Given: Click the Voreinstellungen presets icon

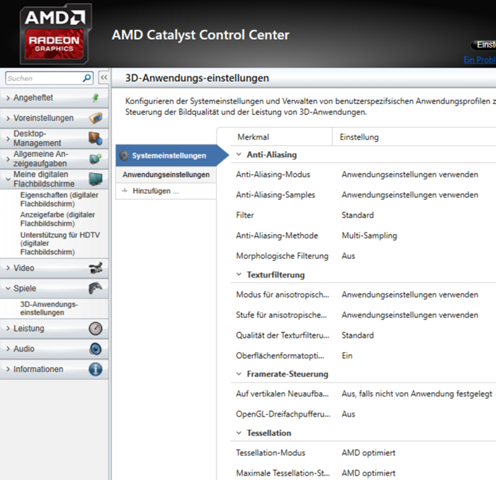Looking at the screenshot, I should click(x=96, y=118).
